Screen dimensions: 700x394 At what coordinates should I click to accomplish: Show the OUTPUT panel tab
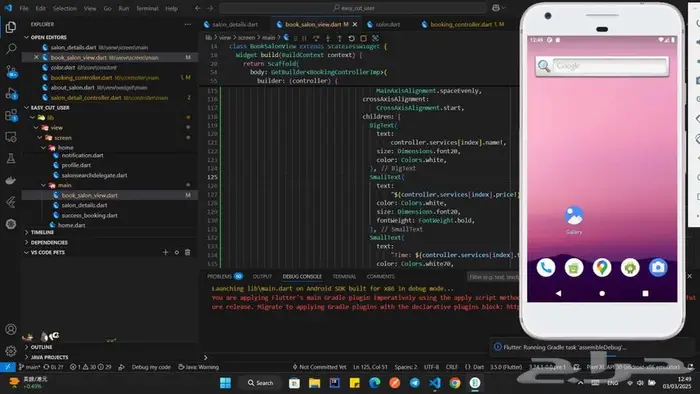tap(262, 277)
